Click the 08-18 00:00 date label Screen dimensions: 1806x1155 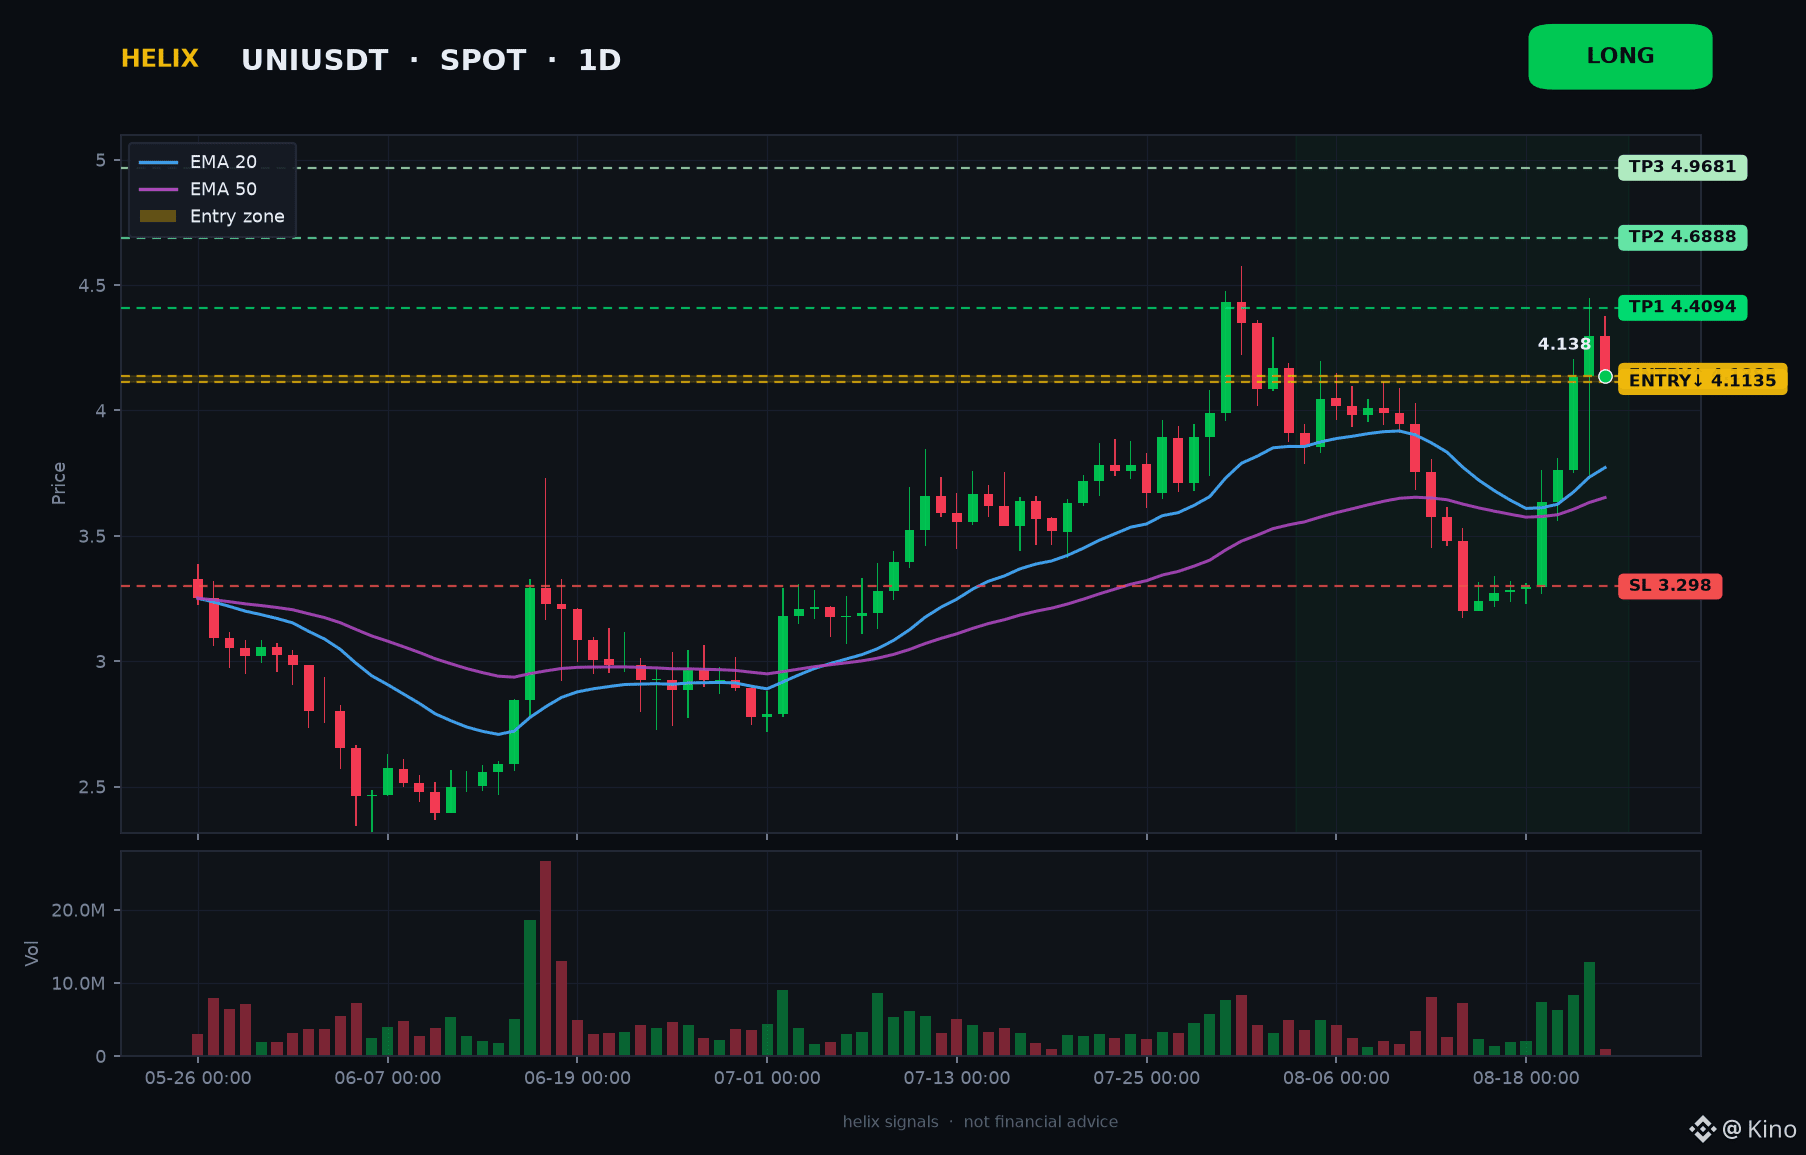1526,1078
